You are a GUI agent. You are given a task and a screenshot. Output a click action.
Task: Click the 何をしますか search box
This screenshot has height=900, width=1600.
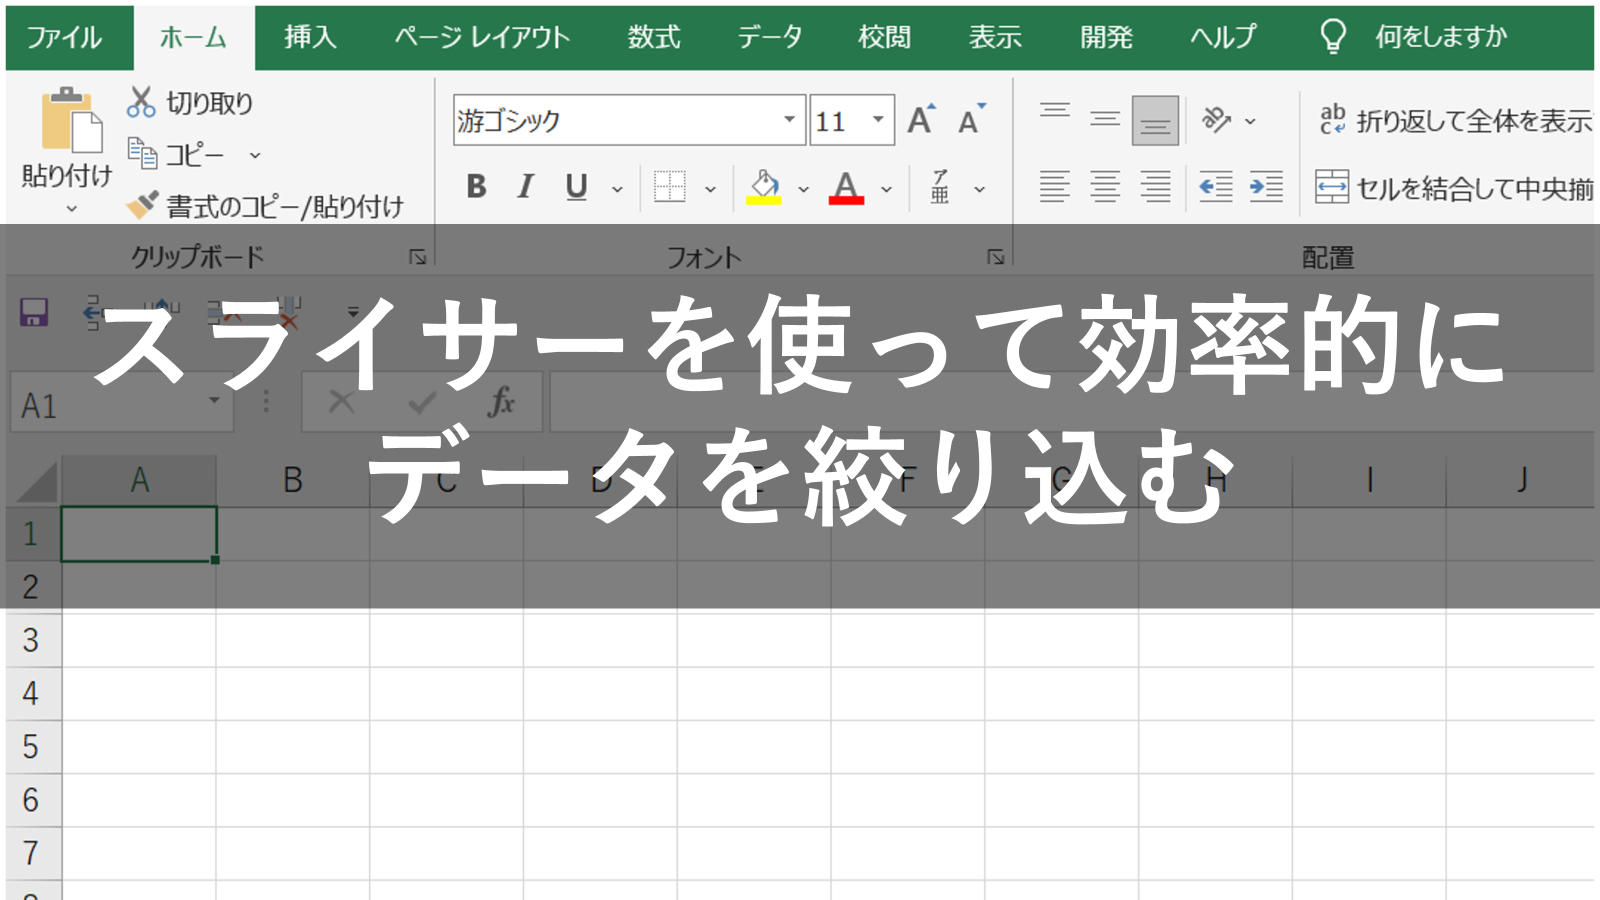[x=1412, y=37]
